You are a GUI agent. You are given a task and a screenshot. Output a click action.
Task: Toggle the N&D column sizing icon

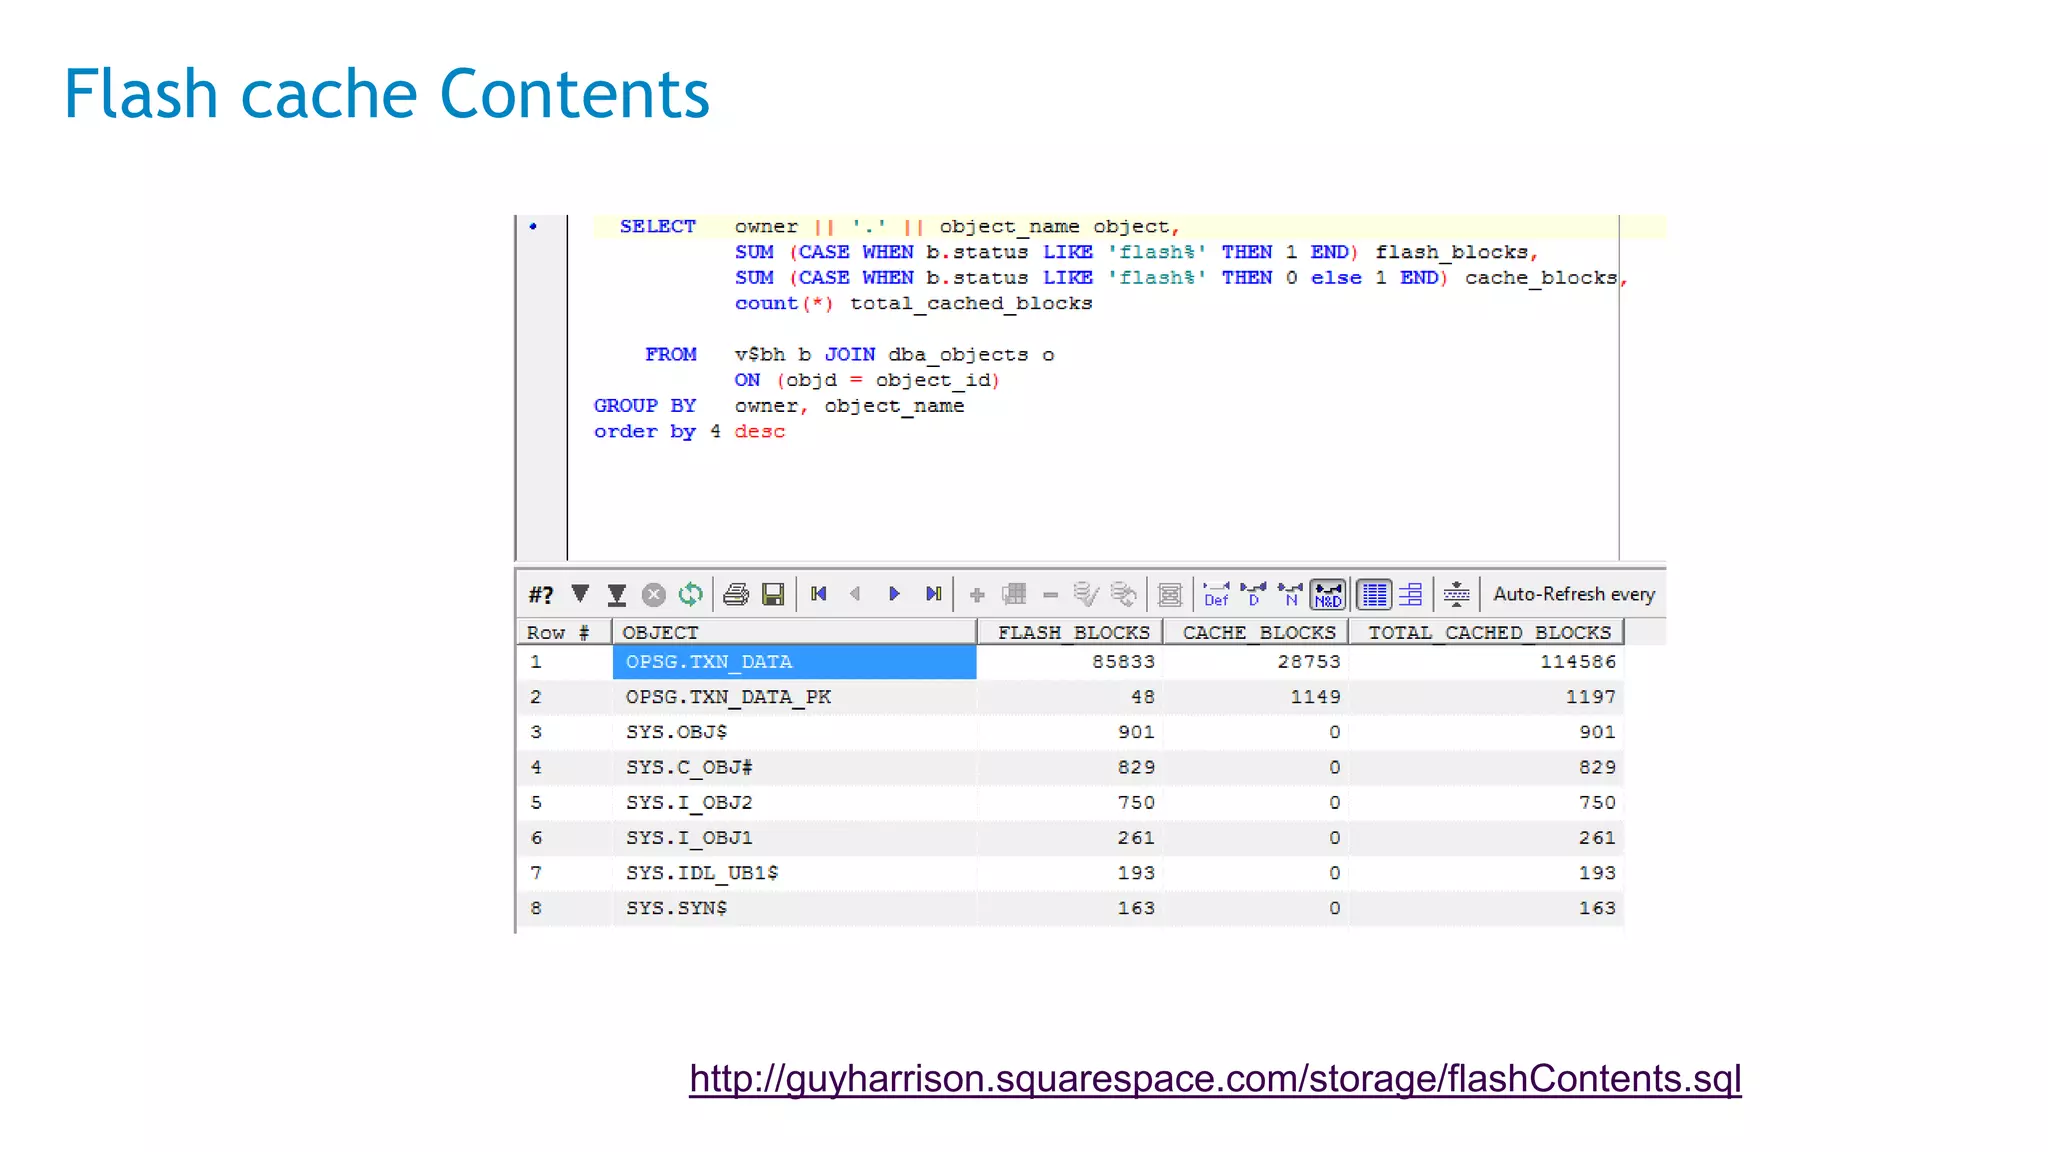point(1328,594)
